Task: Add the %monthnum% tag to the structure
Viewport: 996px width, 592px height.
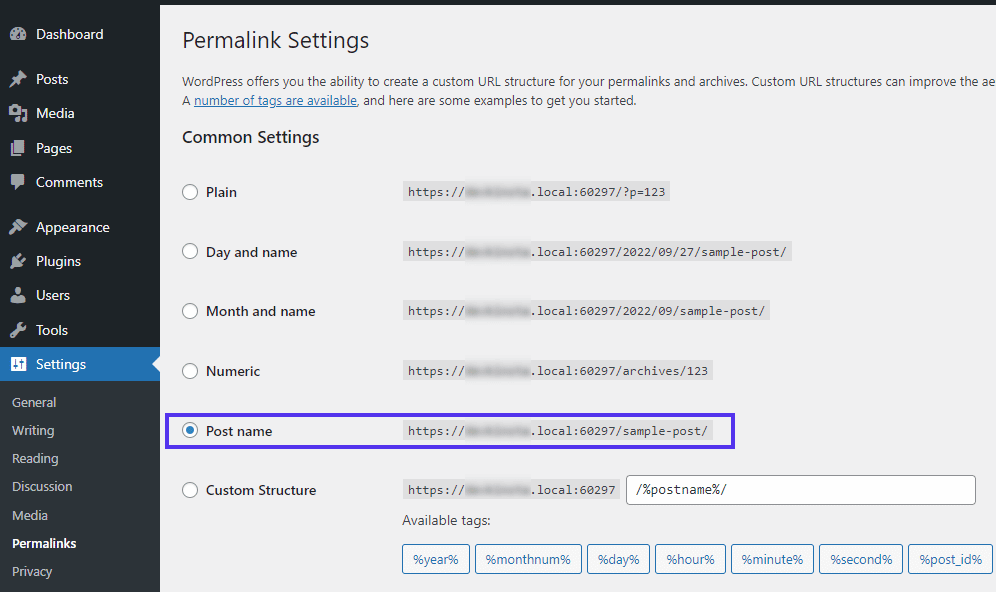Action: pos(528,559)
